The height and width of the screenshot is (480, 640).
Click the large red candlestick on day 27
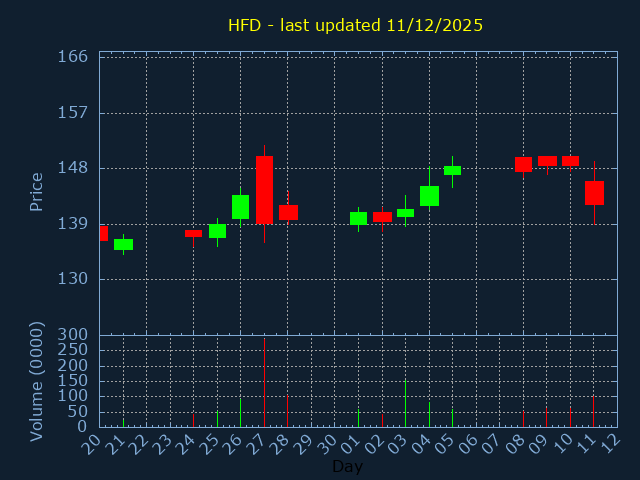(x=264, y=189)
